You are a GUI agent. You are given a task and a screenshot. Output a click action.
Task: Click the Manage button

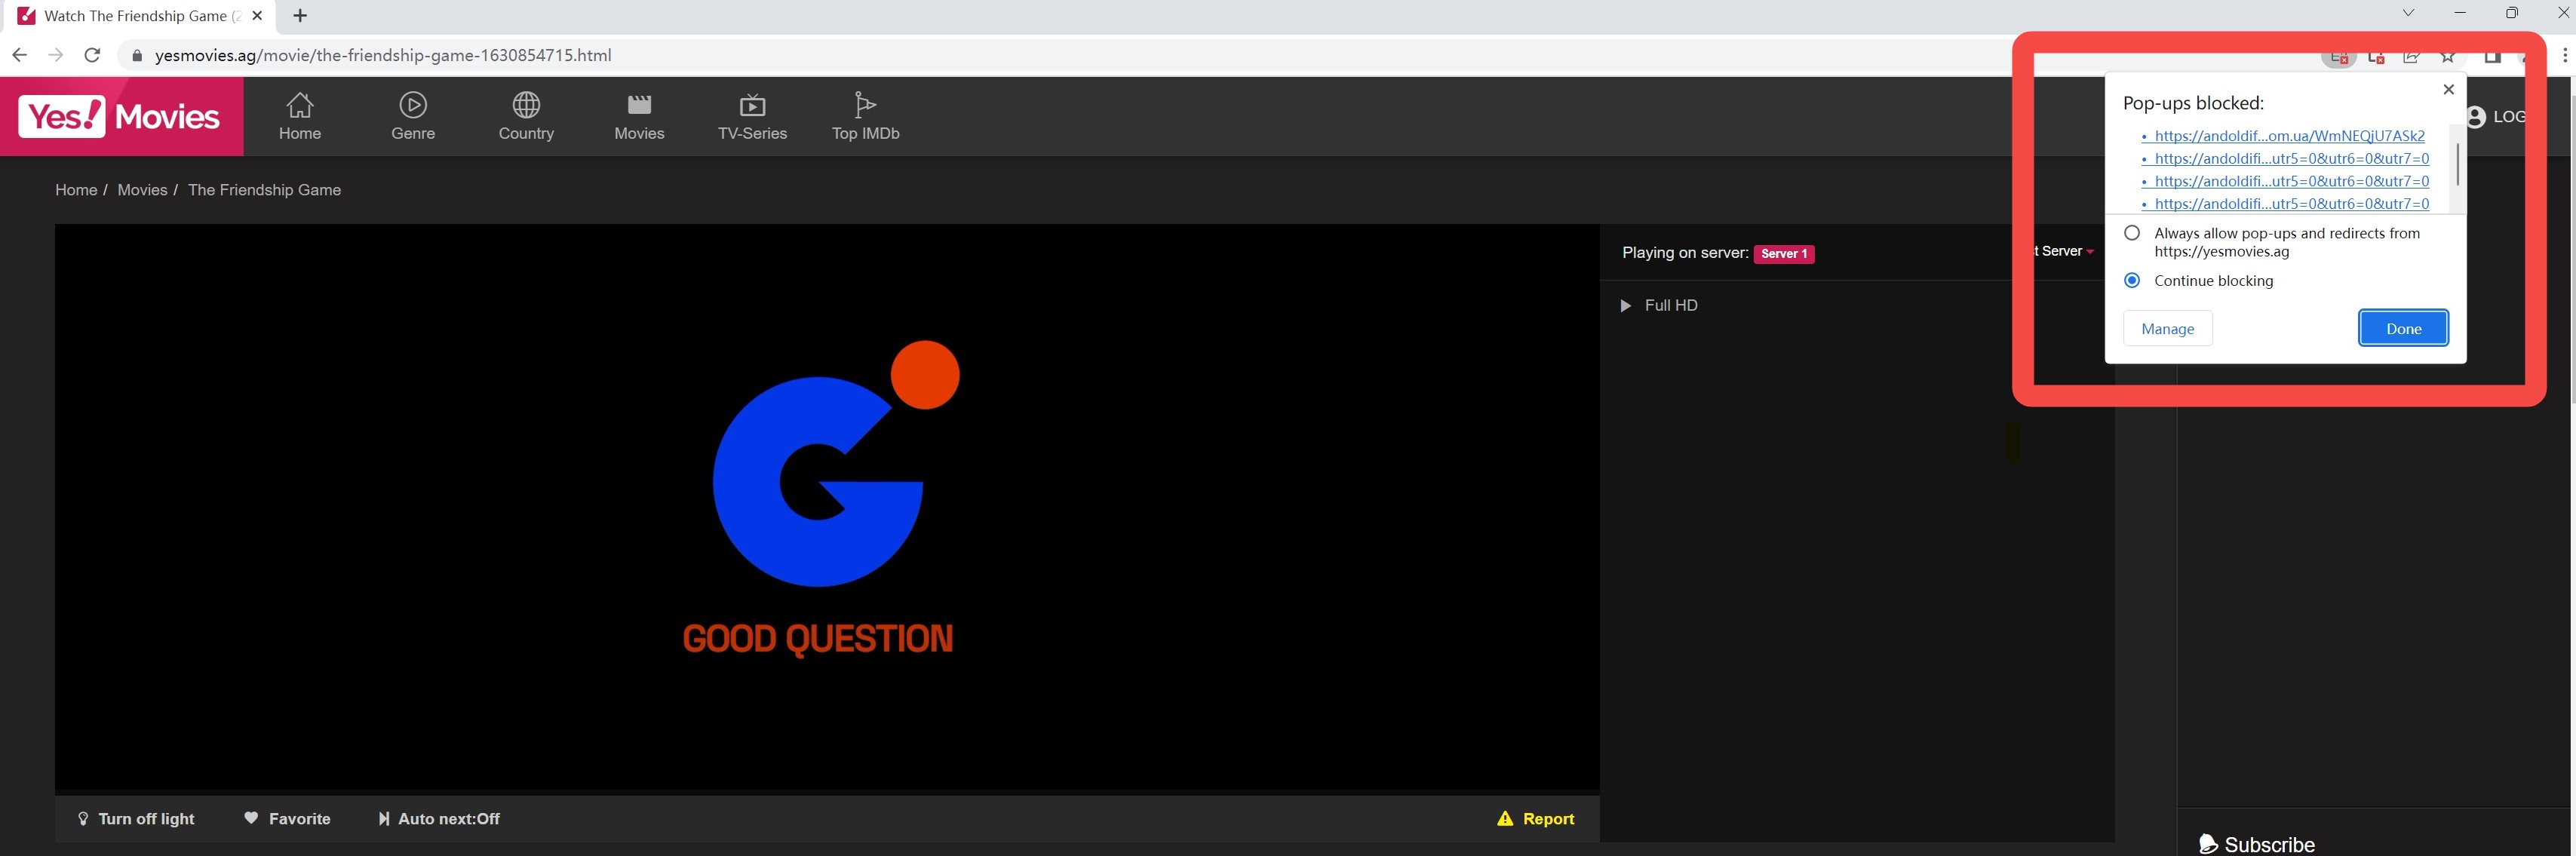(x=2167, y=329)
